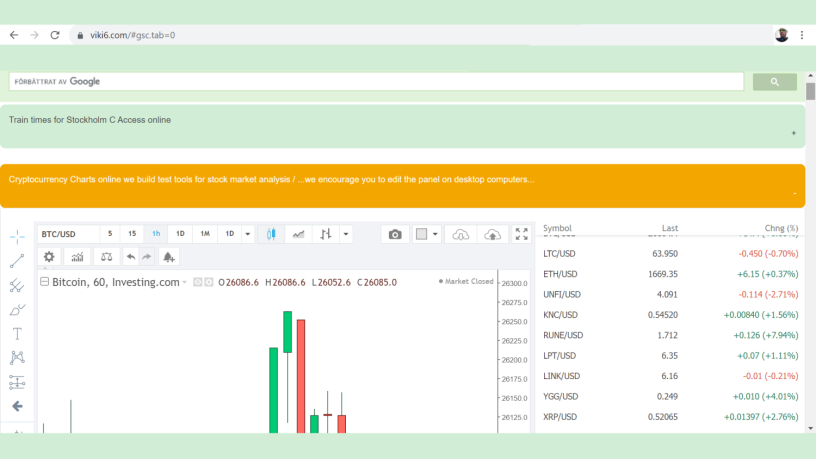Open the chart style dropdown arrow
816x459 pixels.
[346, 234]
